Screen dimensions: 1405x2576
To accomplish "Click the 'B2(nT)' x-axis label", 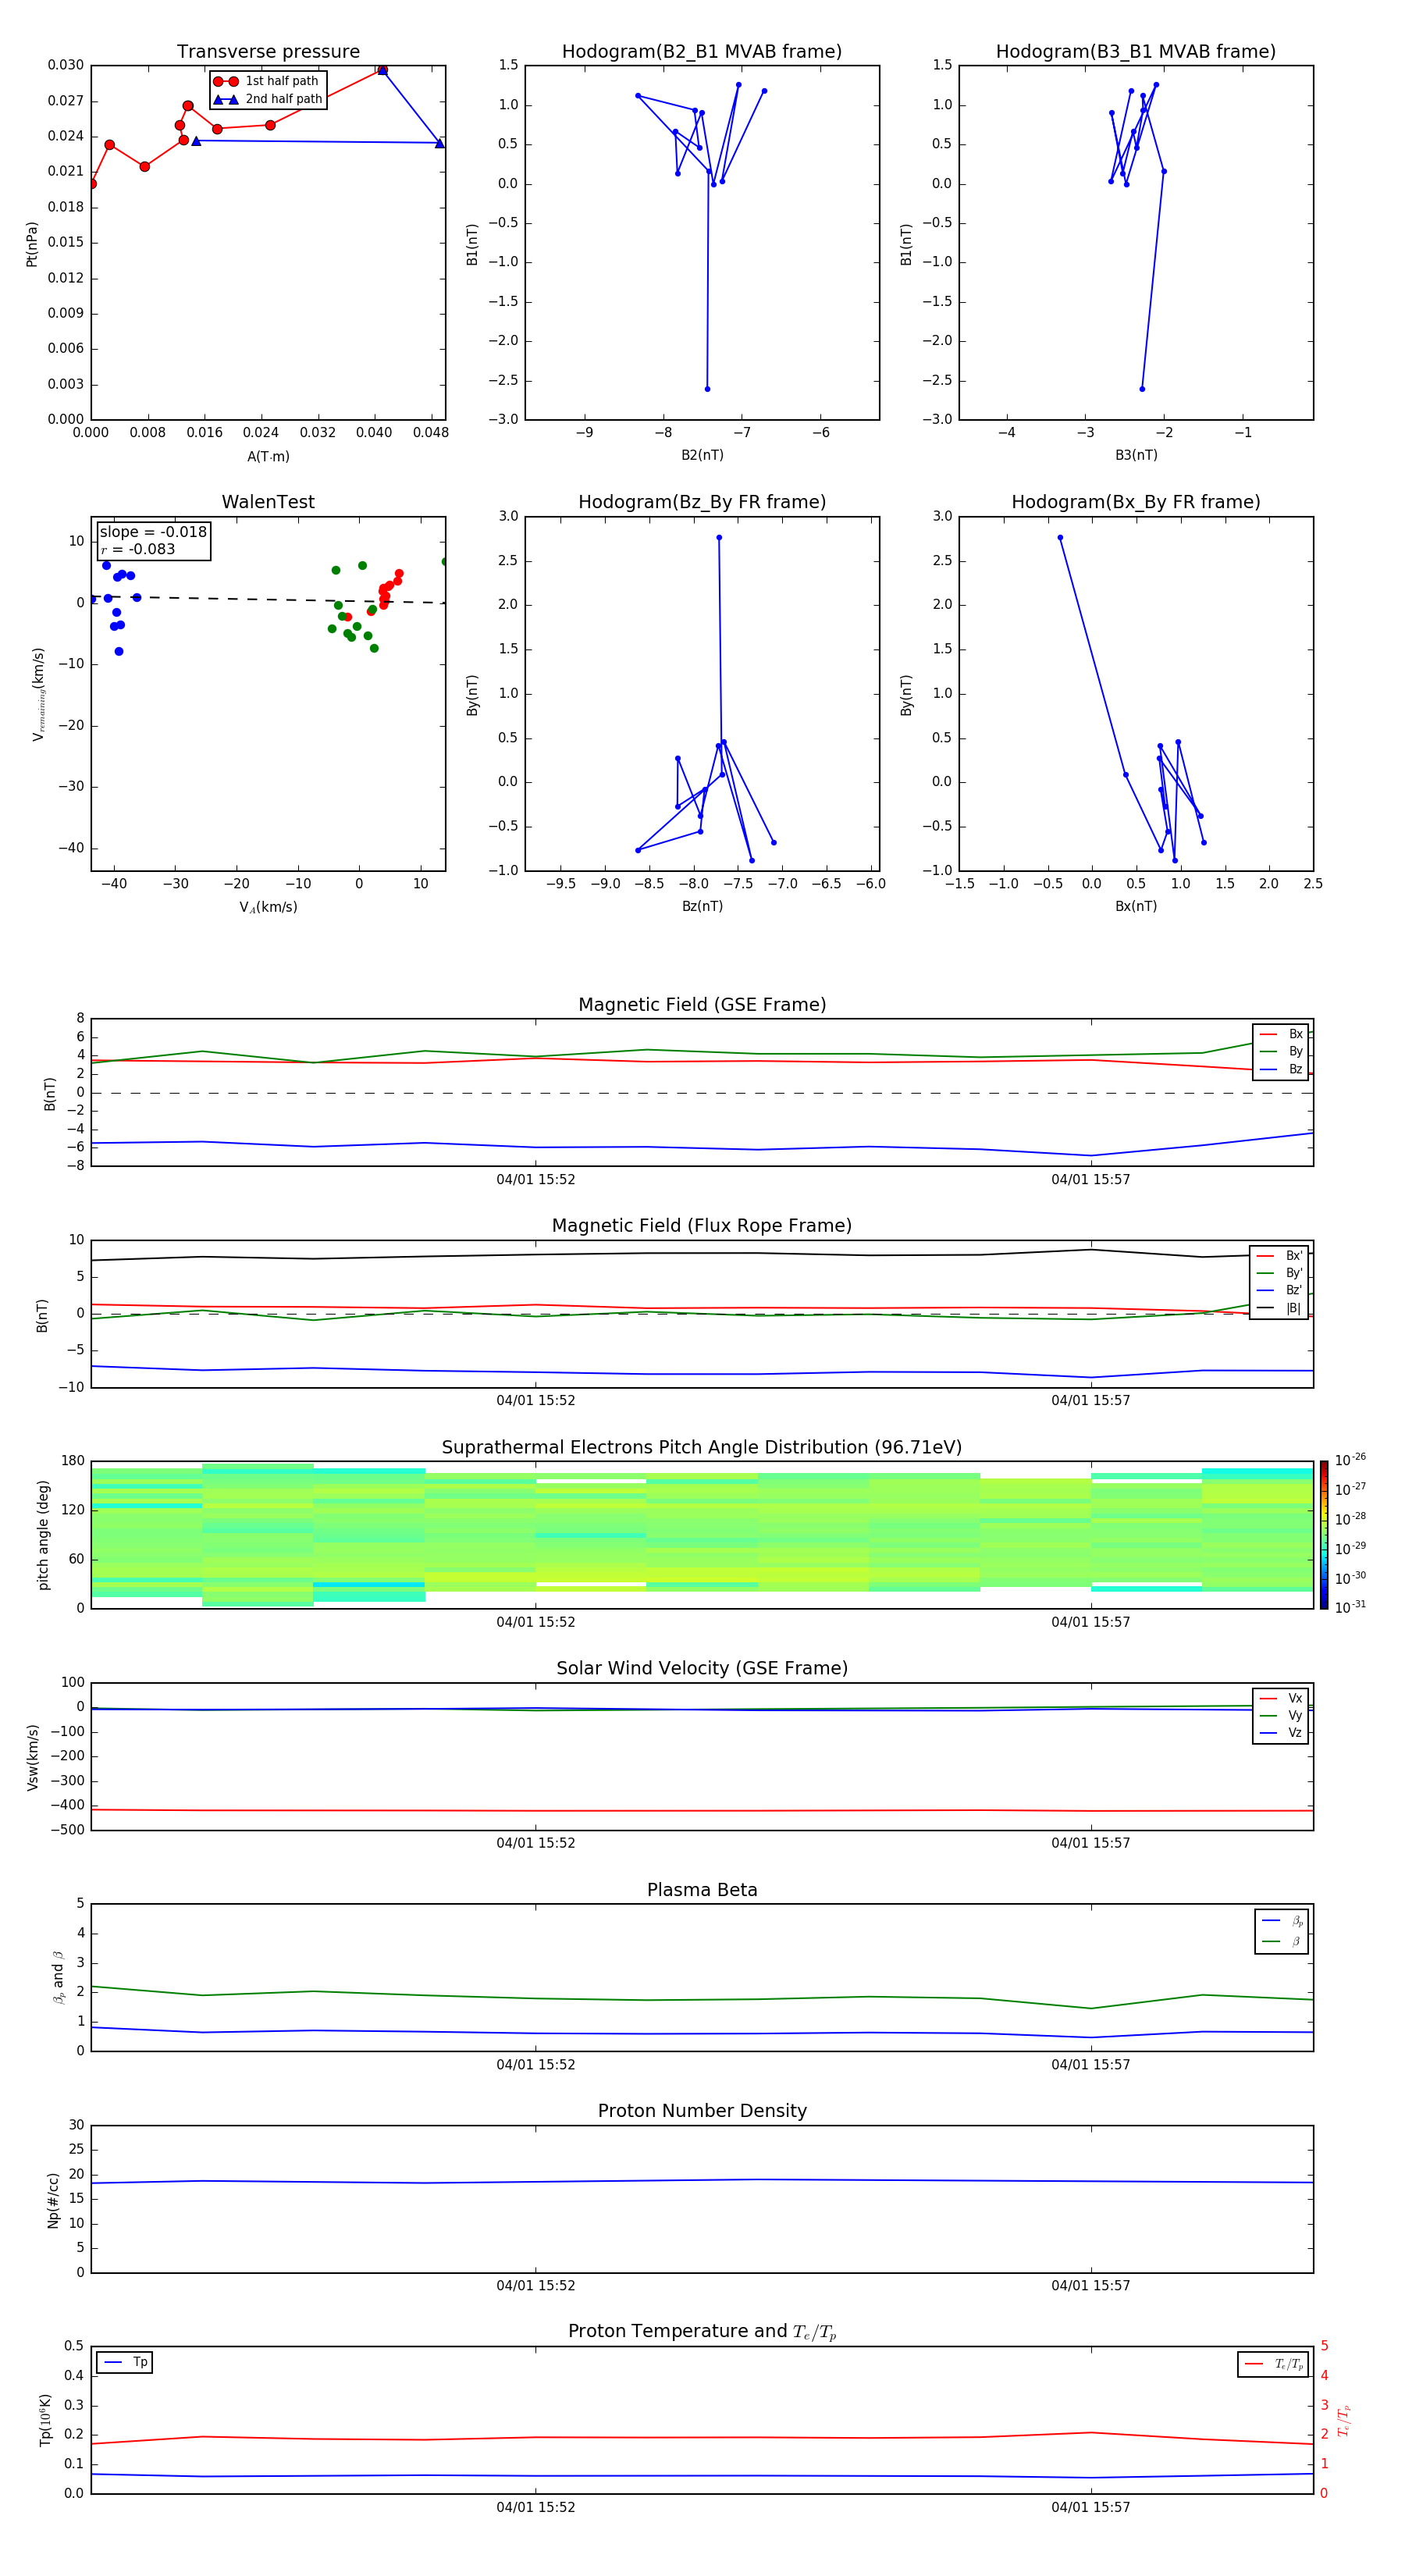I will pyautogui.click(x=702, y=455).
